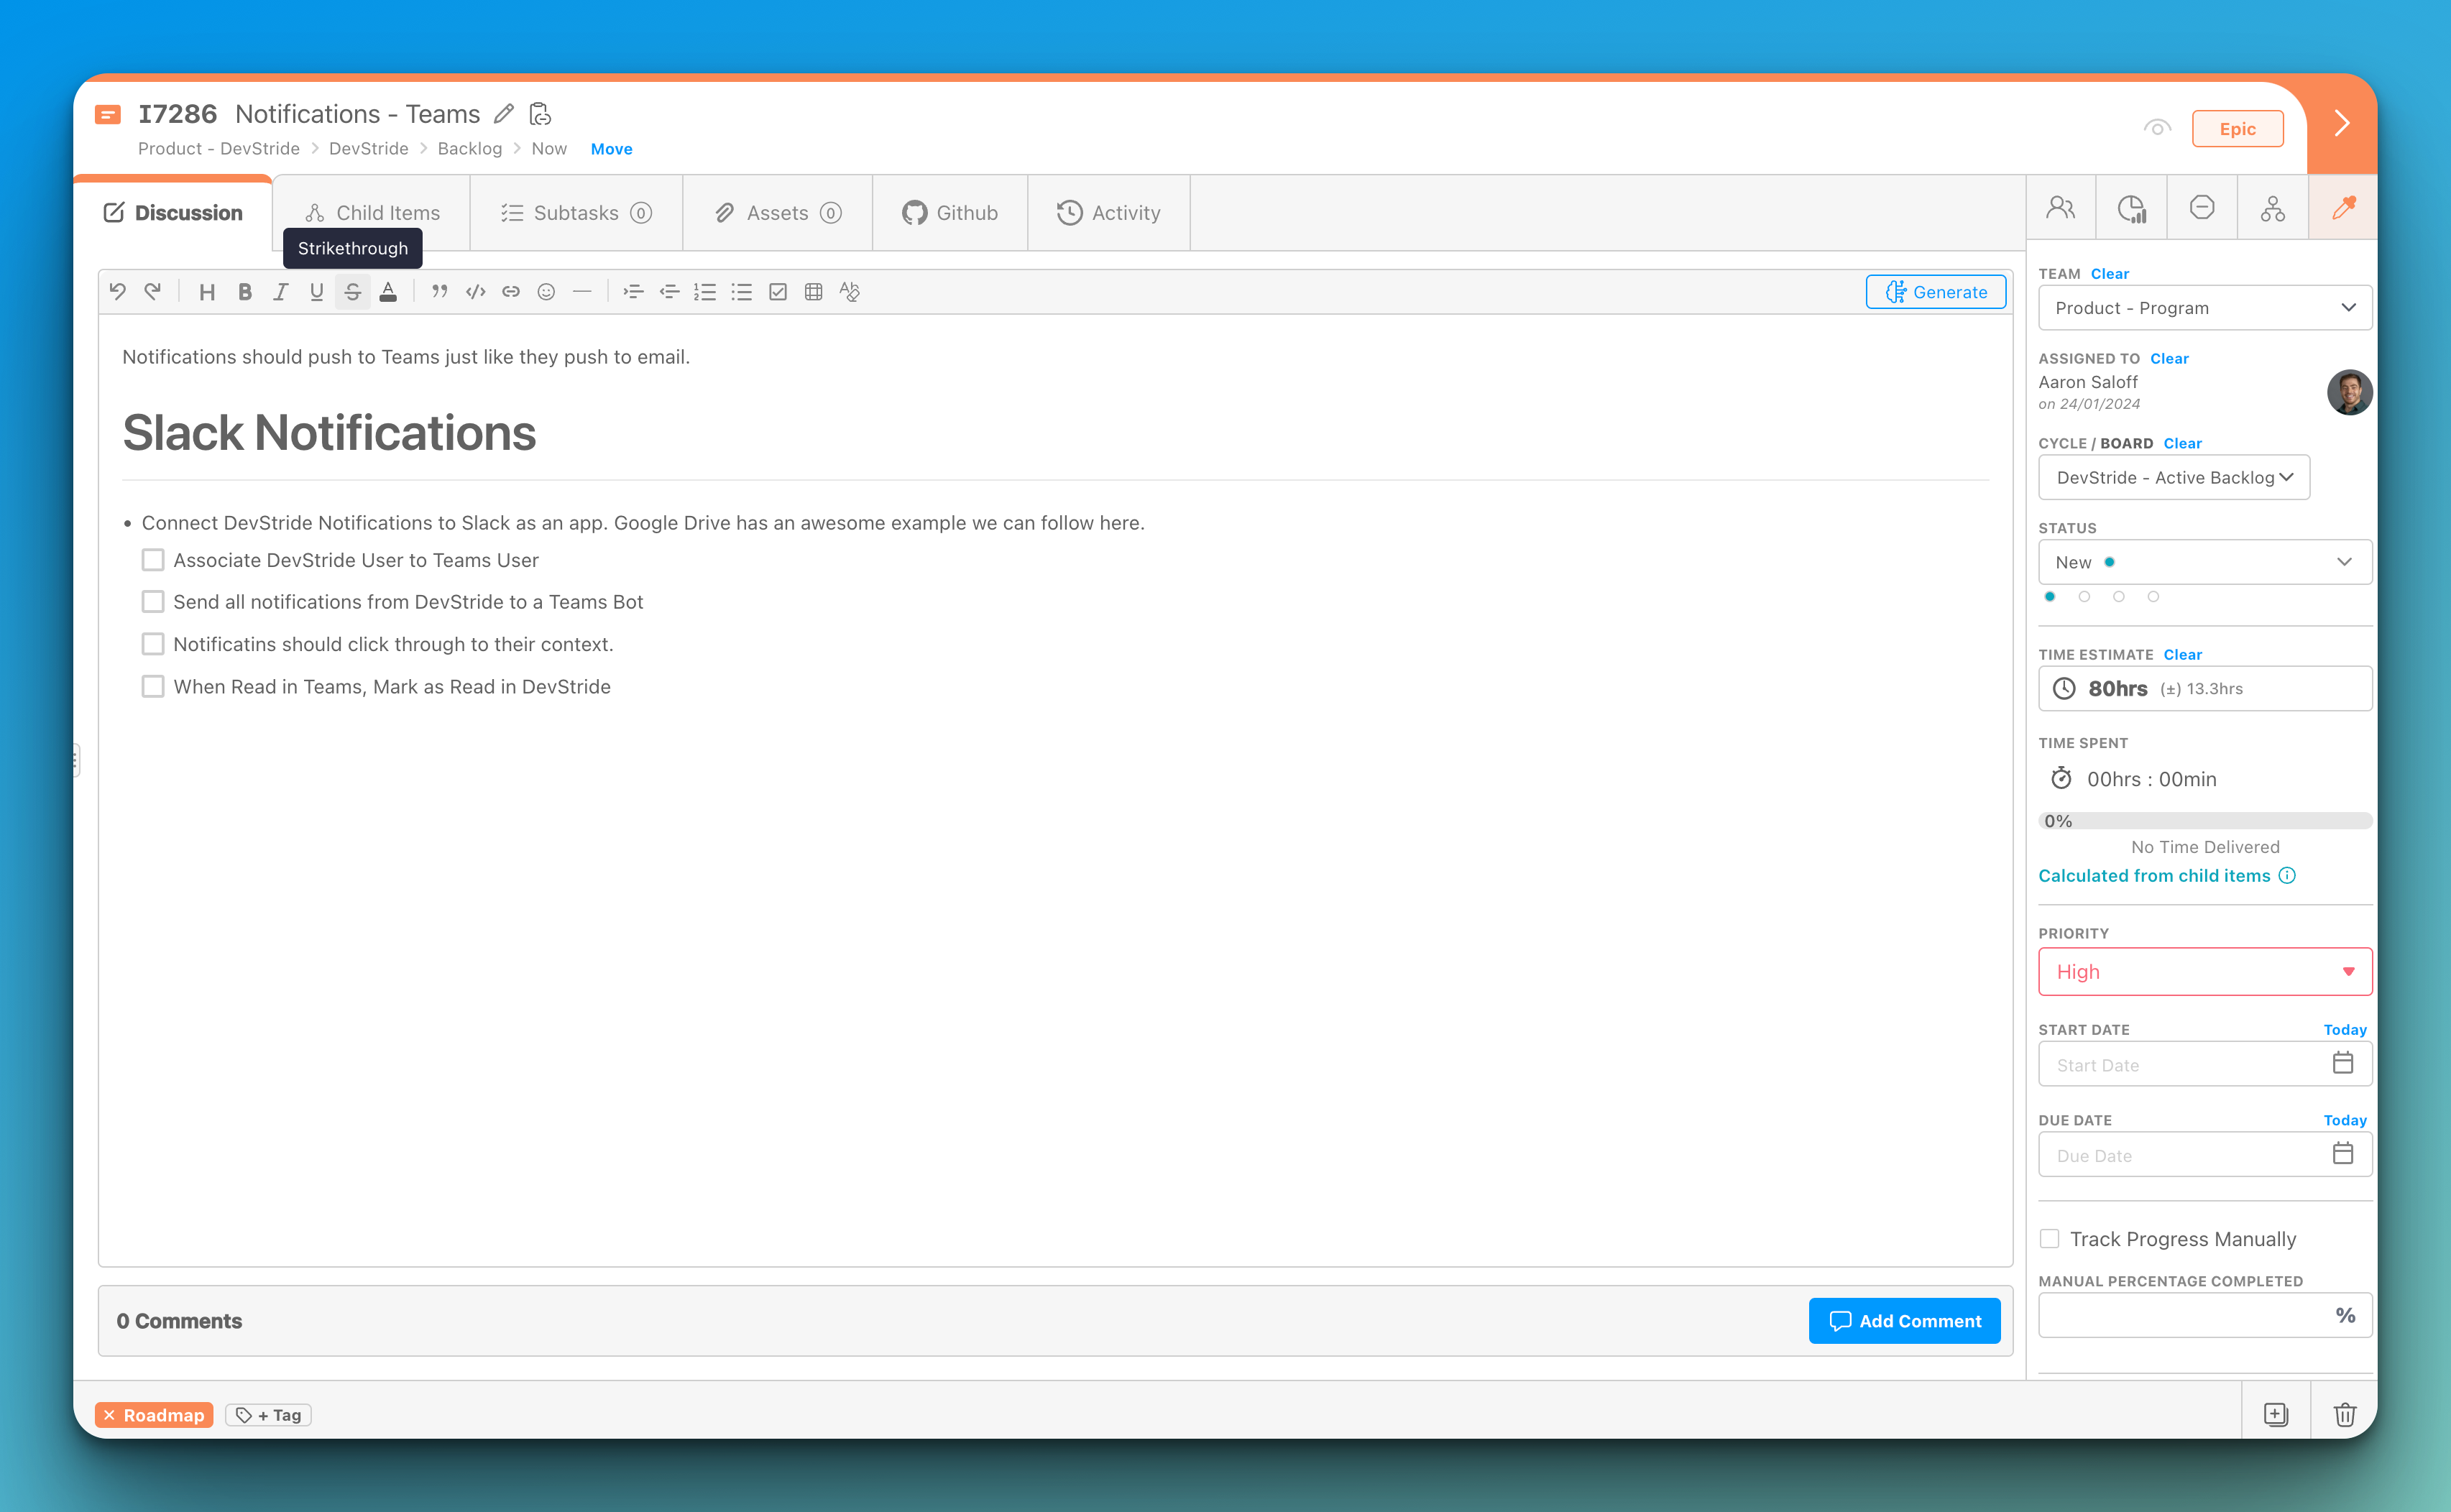Click the Strikethrough formatting icon

click(x=352, y=292)
